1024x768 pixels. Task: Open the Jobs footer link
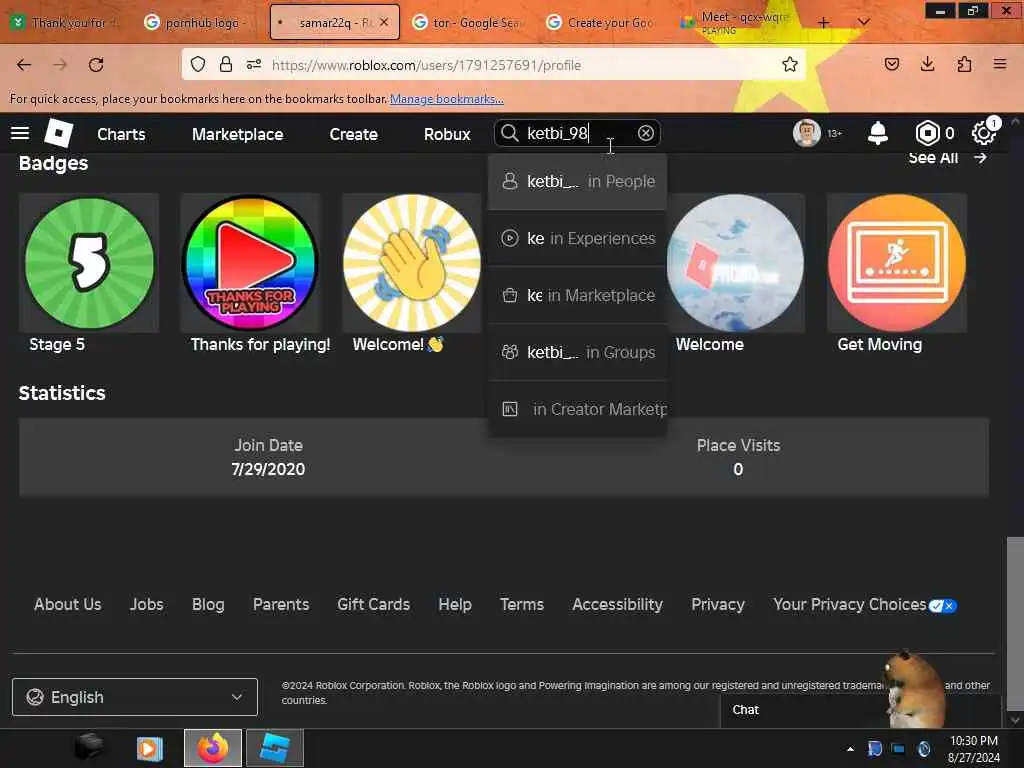click(147, 605)
